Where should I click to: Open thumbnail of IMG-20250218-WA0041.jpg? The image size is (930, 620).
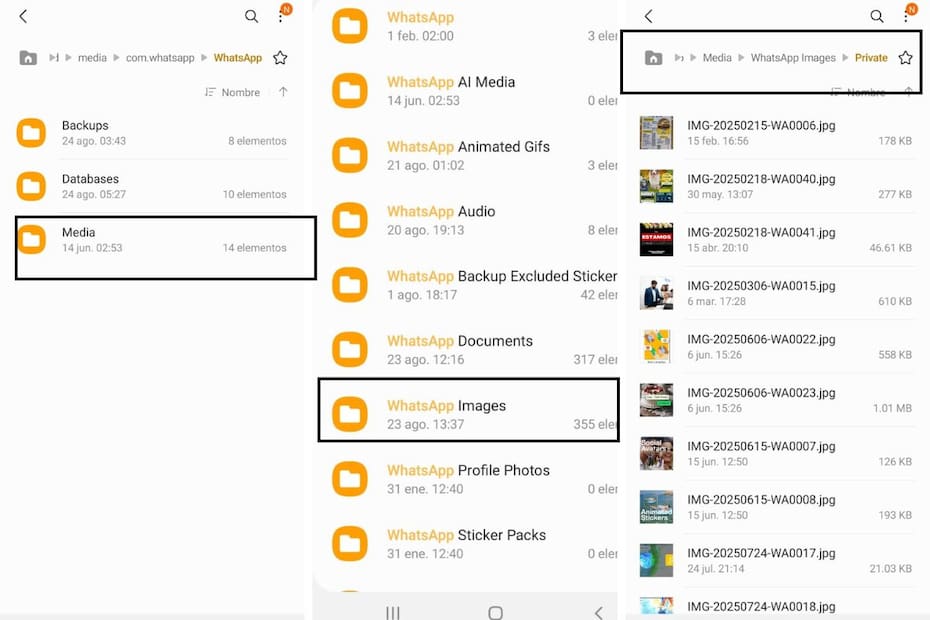pyautogui.click(x=657, y=240)
